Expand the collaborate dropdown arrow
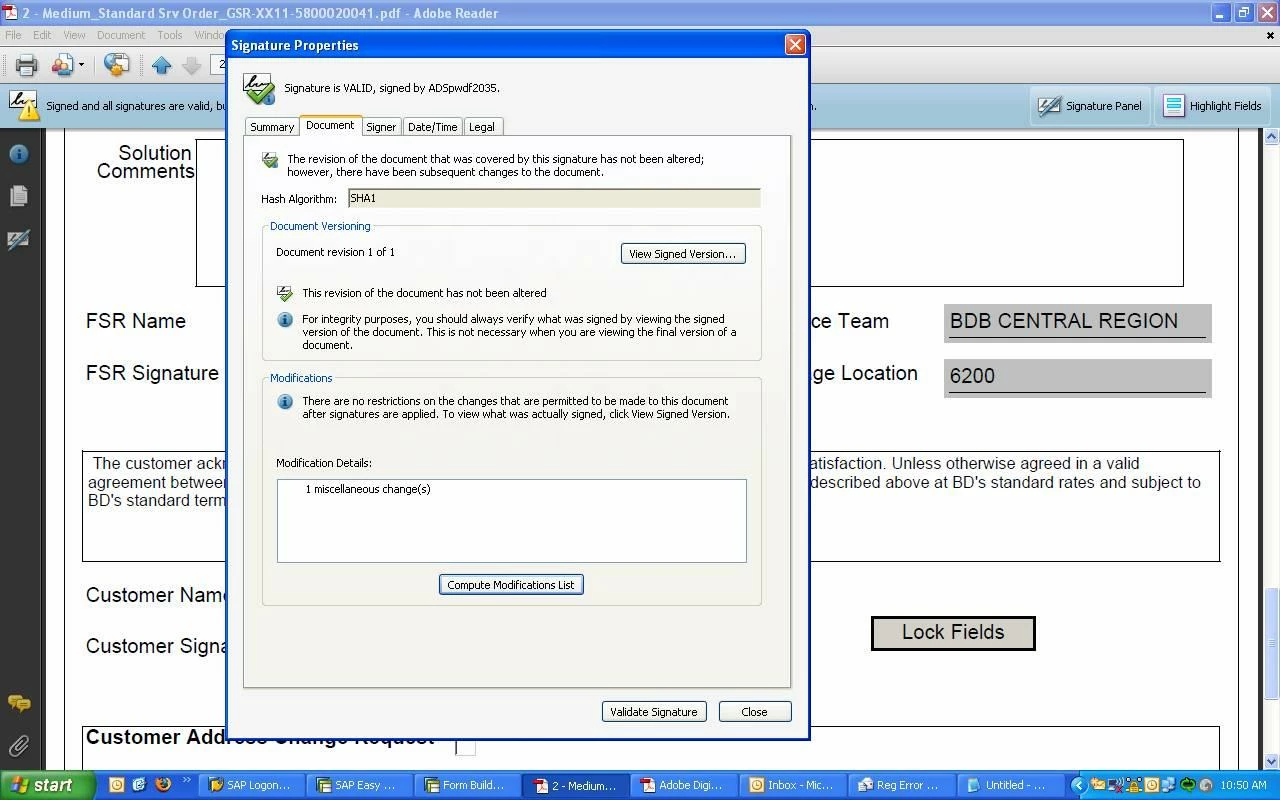 click(x=82, y=65)
